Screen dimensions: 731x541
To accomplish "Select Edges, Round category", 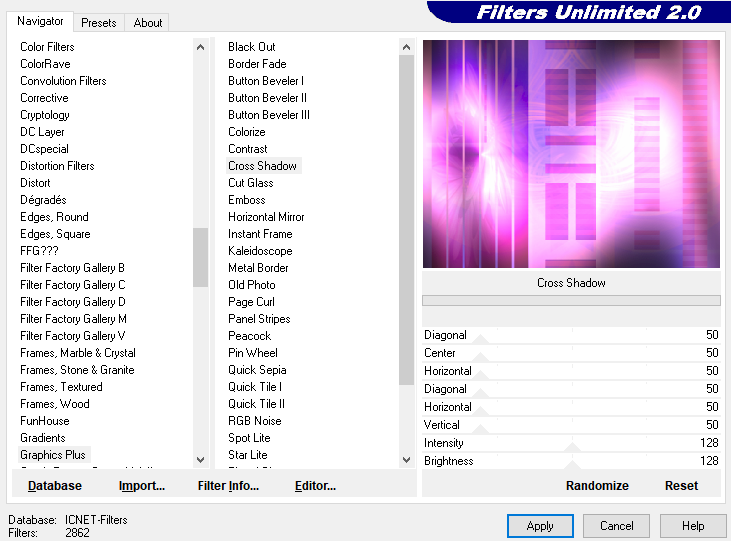I will tap(54, 217).
